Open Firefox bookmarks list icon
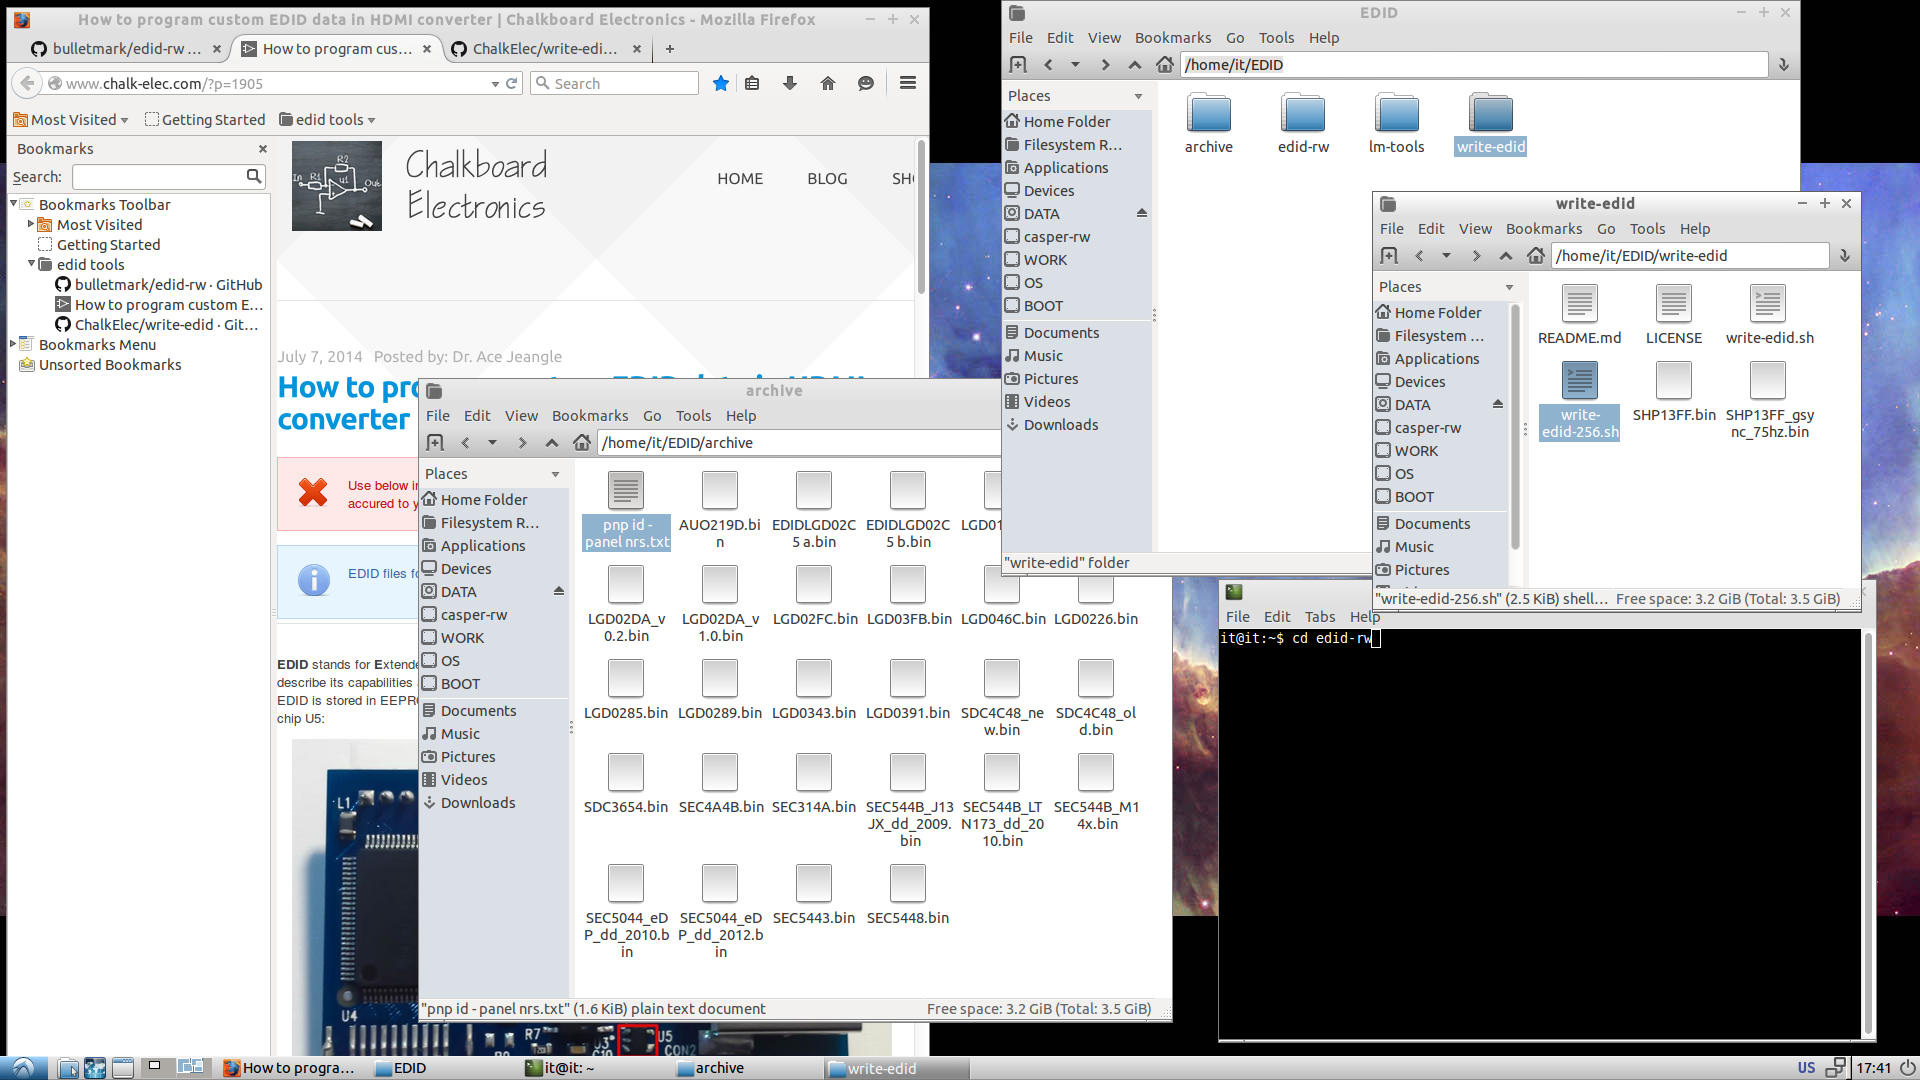The image size is (1920, 1080). (x=752, y=84)
